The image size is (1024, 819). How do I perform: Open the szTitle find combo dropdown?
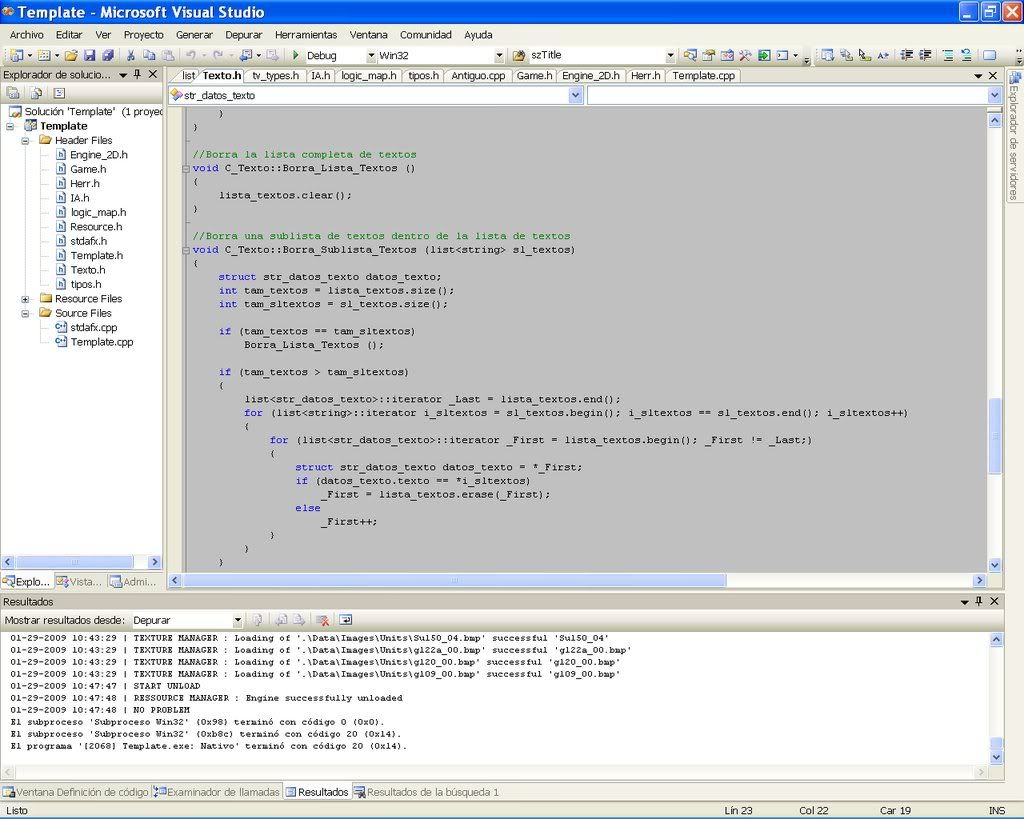pyautogui.click(x=670, y=56)
